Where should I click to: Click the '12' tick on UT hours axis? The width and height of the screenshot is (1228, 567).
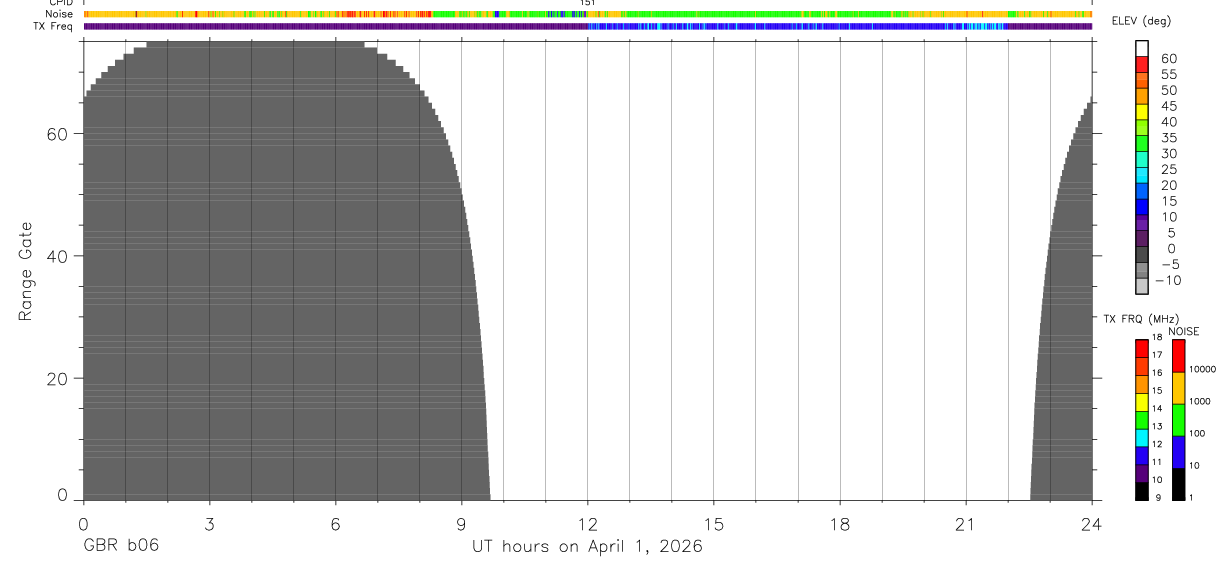[588, 524]
